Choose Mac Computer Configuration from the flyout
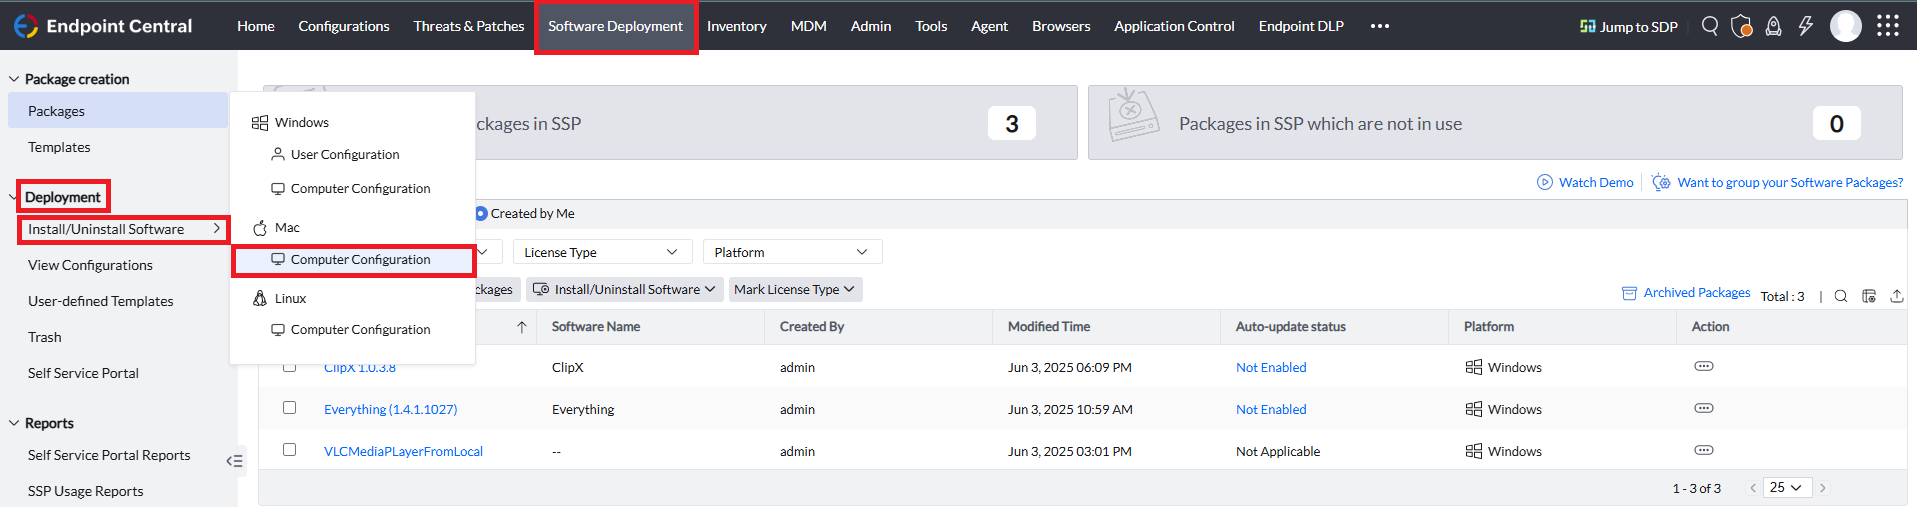The image size is (1917, 507). (x=360, y=260)
